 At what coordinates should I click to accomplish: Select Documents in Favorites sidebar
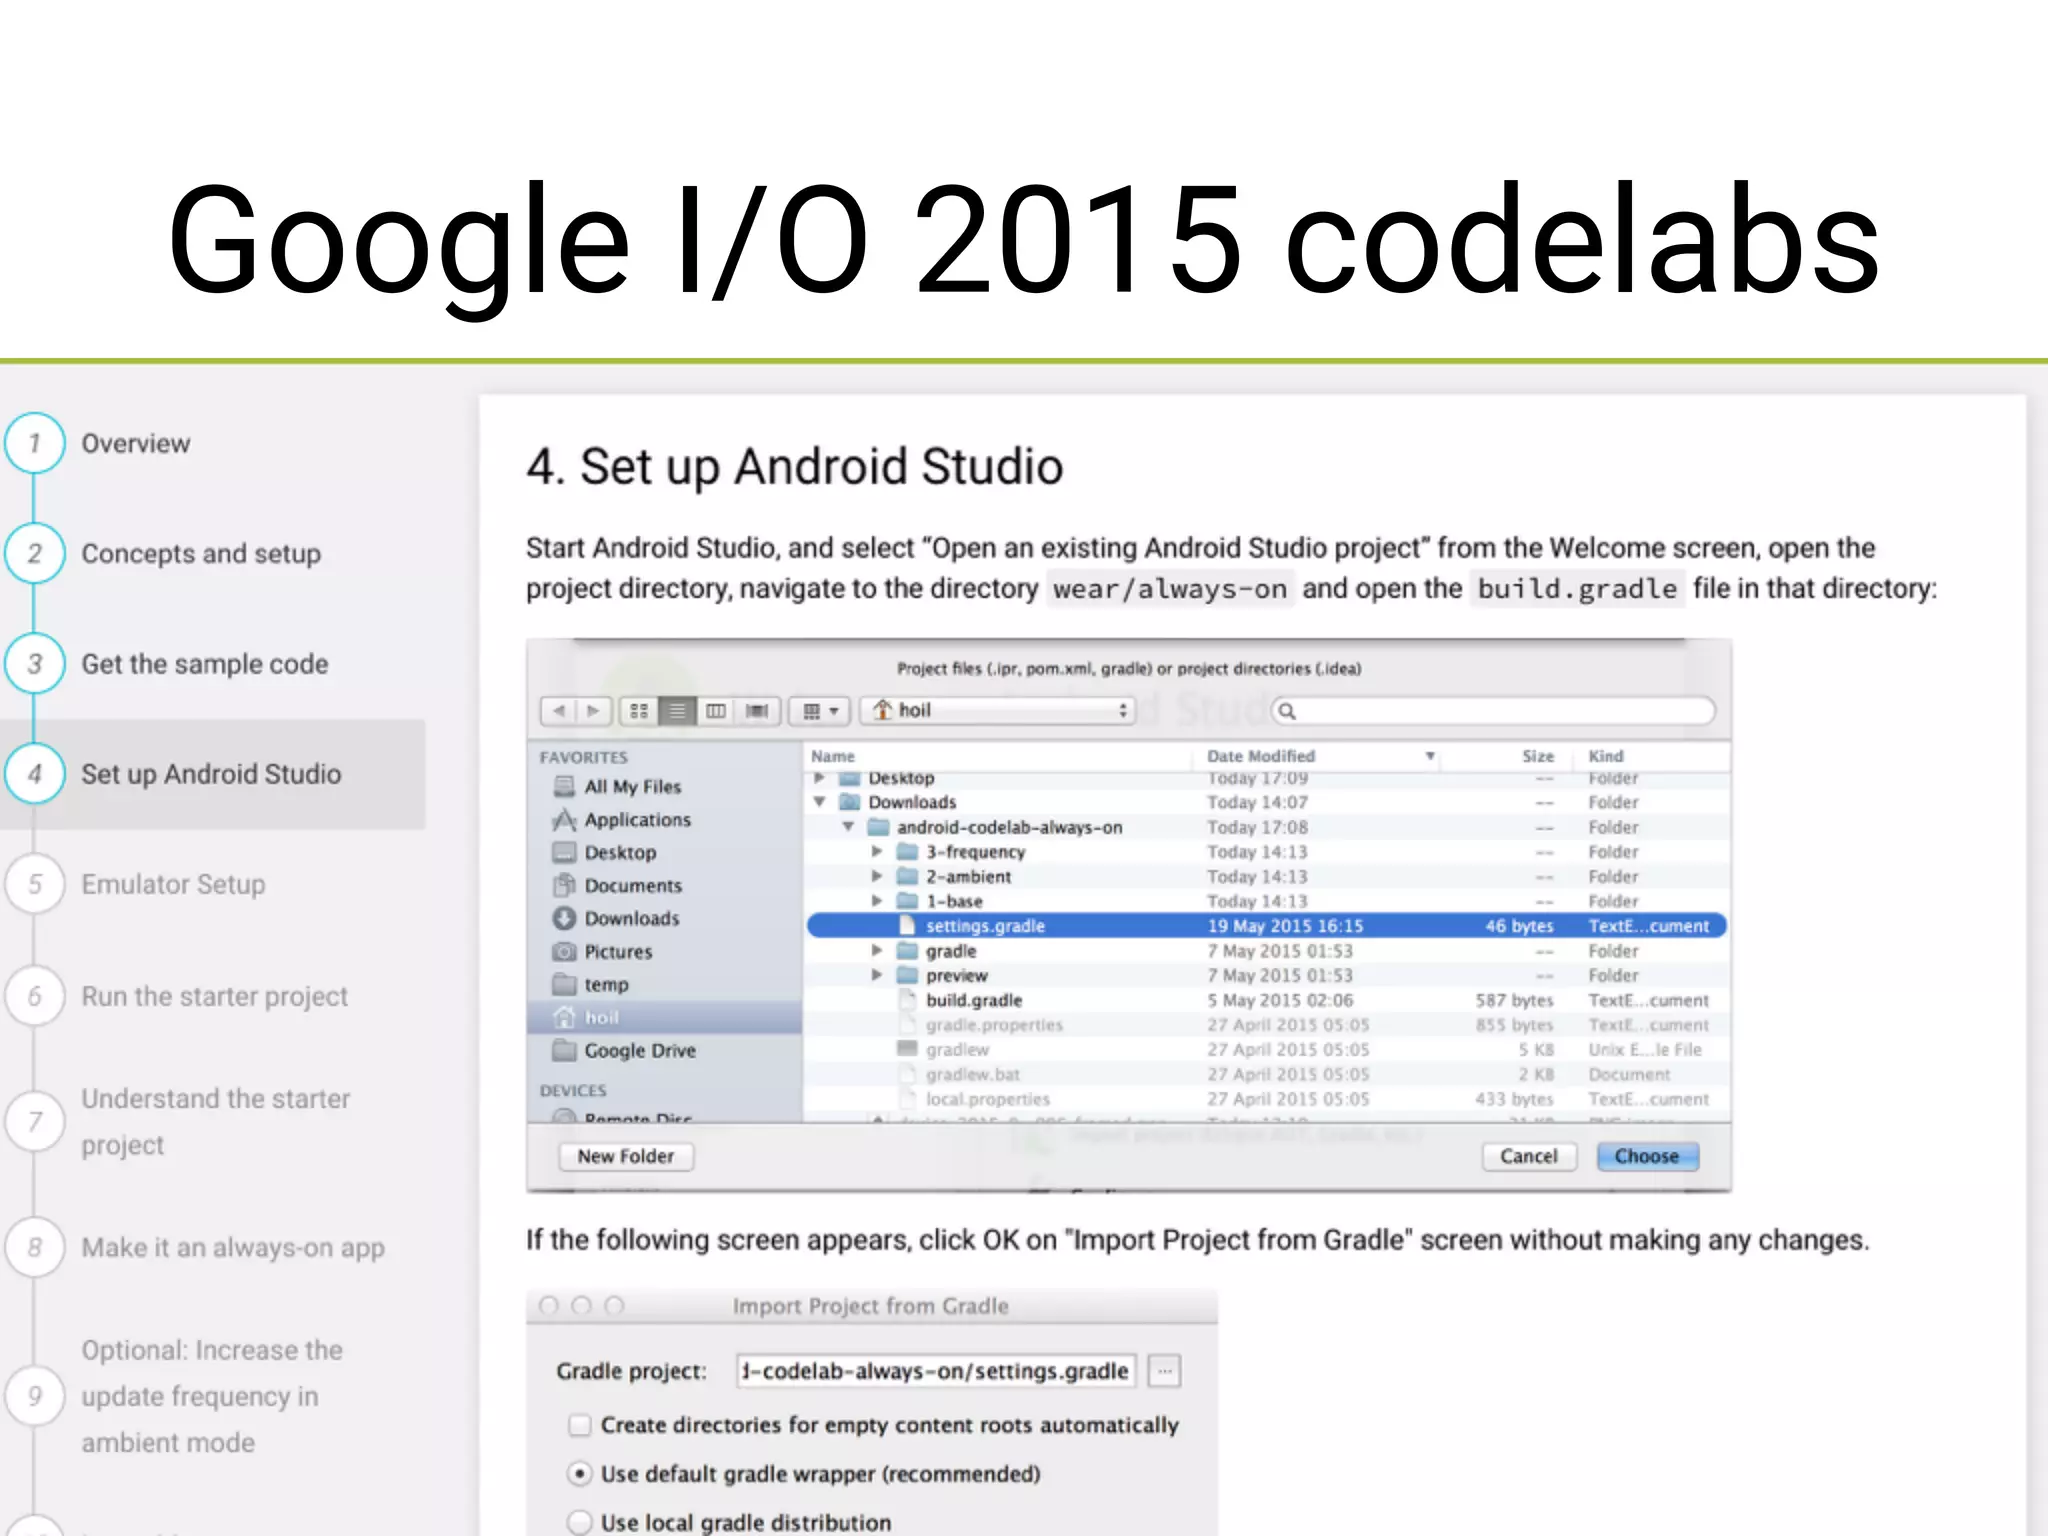tap(618, 885)
